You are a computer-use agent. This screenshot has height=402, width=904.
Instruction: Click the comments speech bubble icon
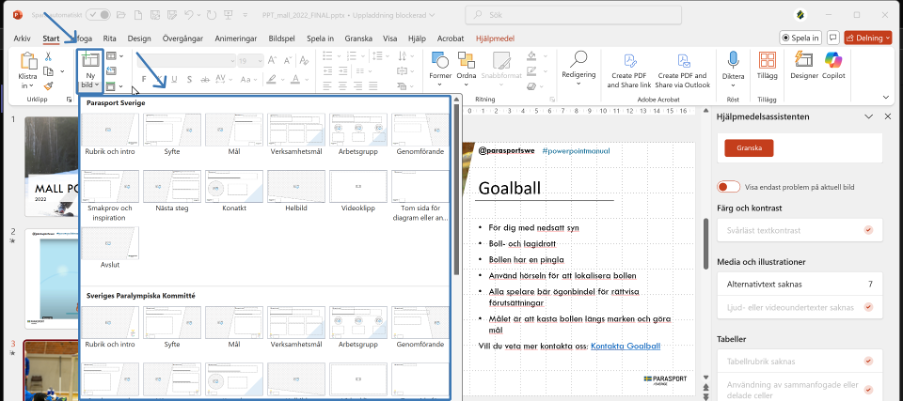pyautogui.click(x=833, y=38)
